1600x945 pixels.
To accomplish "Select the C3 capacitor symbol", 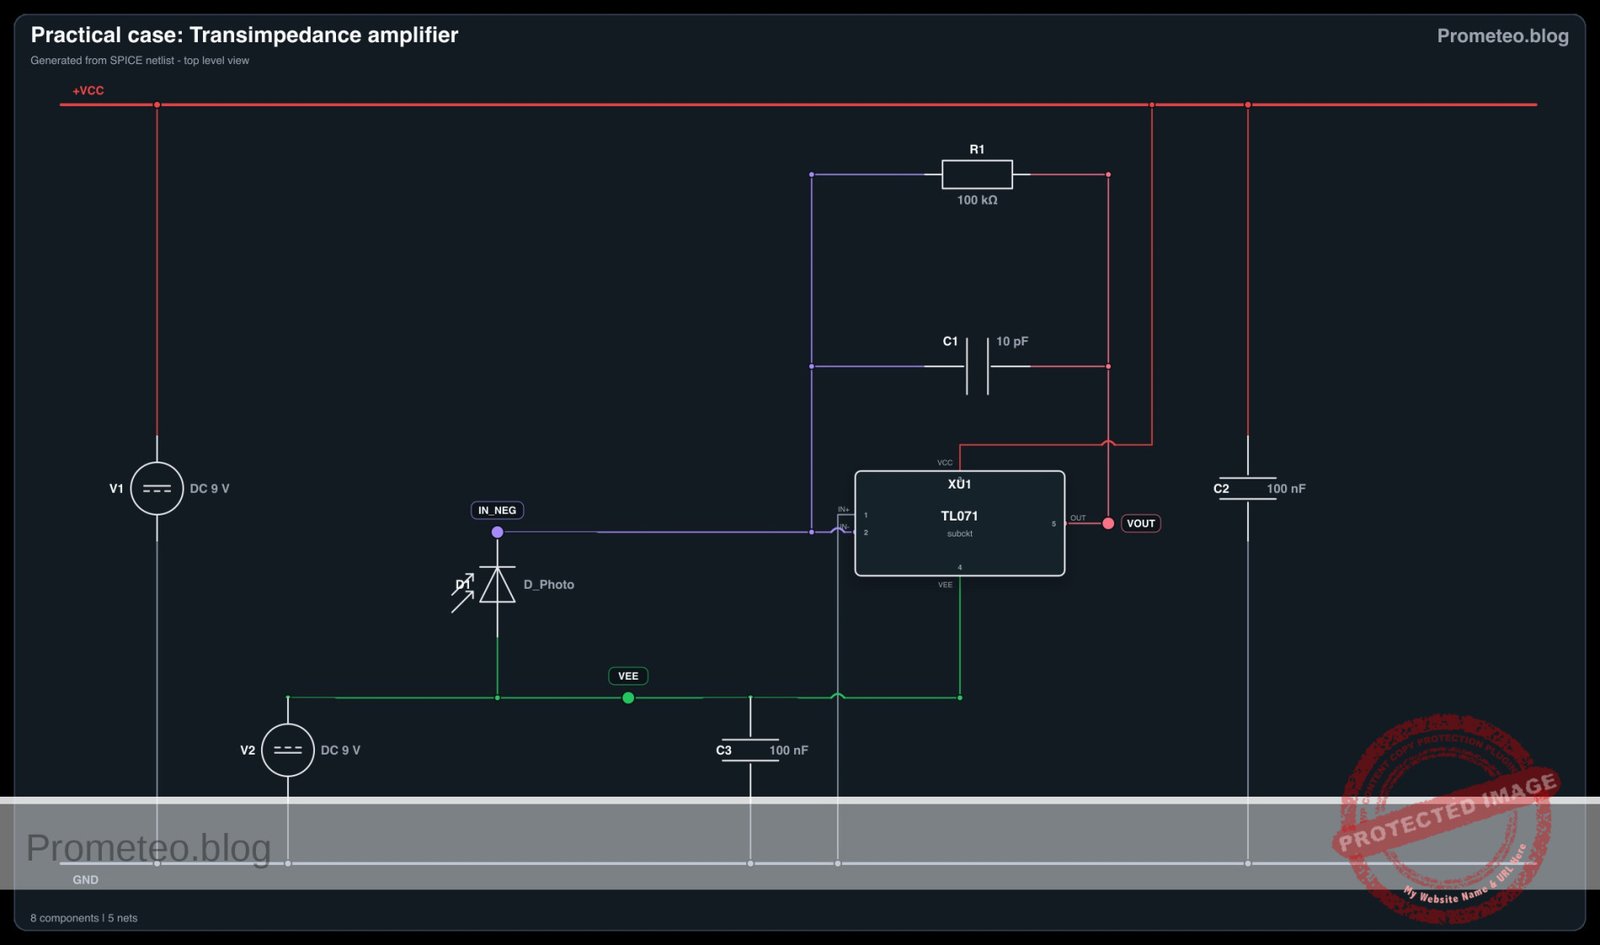I will pyautogui.click(x=750, y=750).
